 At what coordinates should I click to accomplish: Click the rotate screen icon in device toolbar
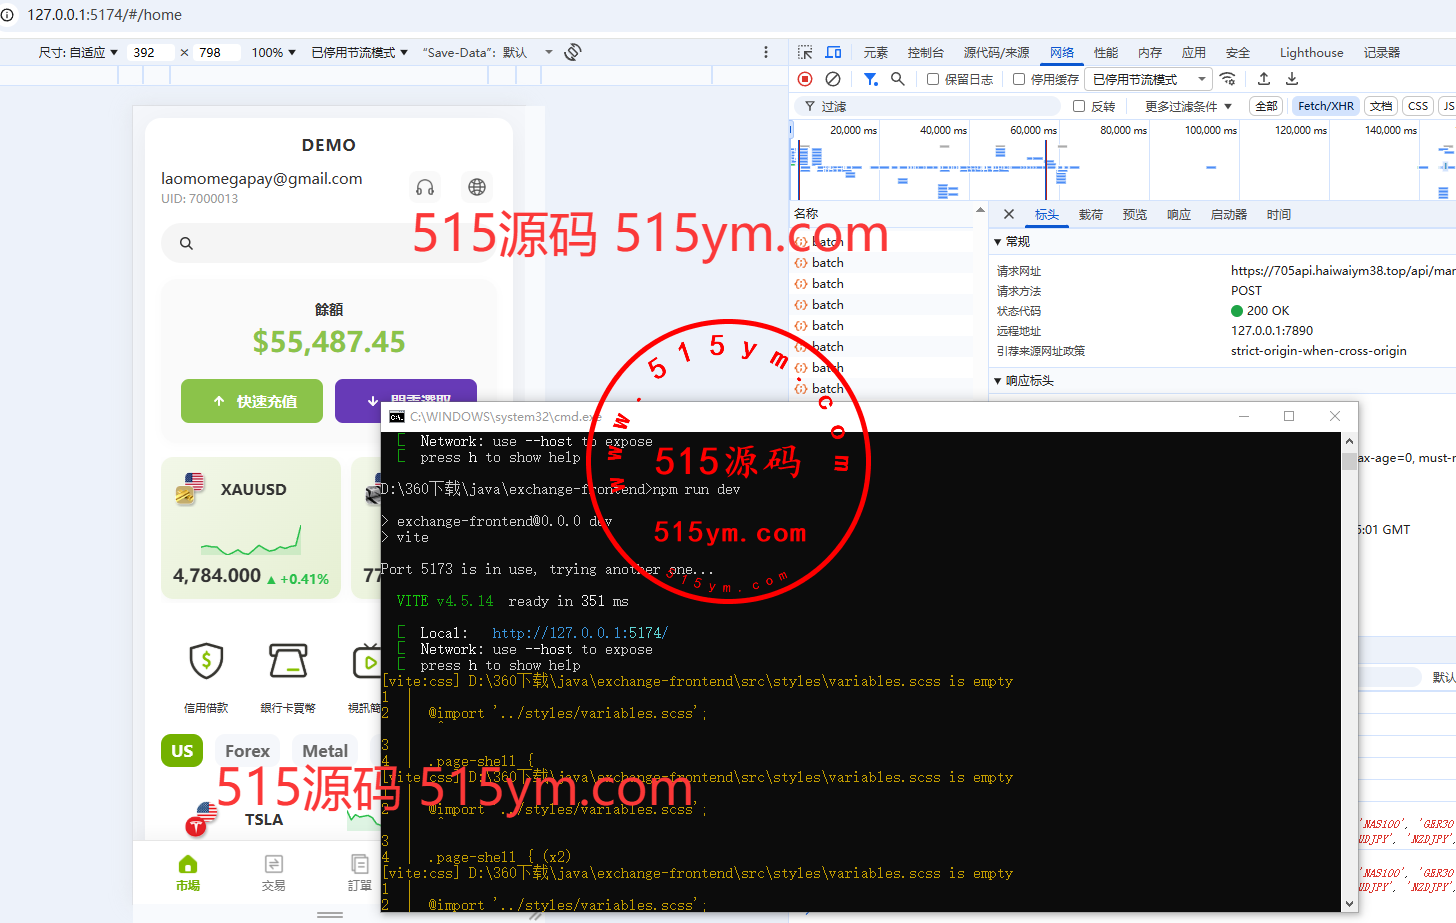tap(573, 52)
